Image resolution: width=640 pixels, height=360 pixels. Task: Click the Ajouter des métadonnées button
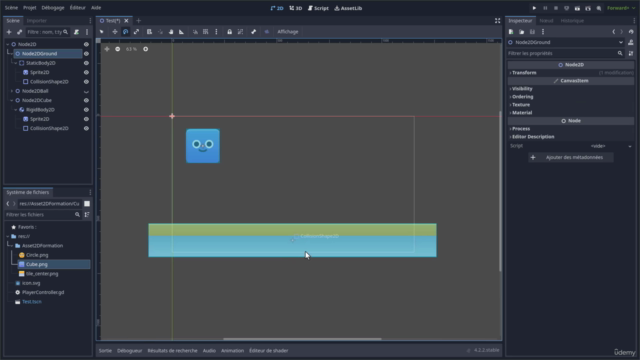point(571,158)
